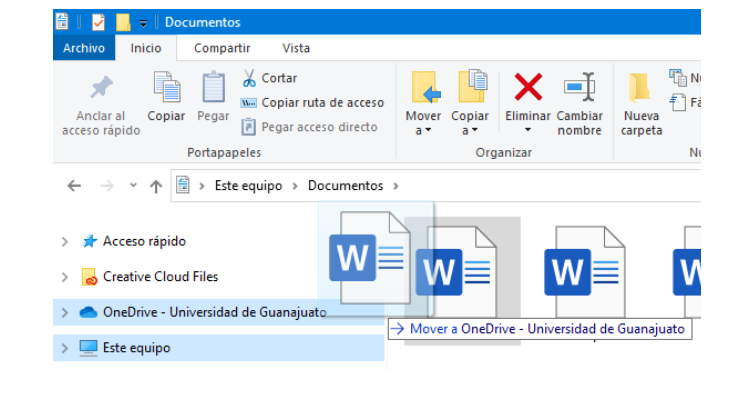Select Acceso rápido in the navigation pane
The height and width of the screenshot is (394, 739).
[144, 241]
